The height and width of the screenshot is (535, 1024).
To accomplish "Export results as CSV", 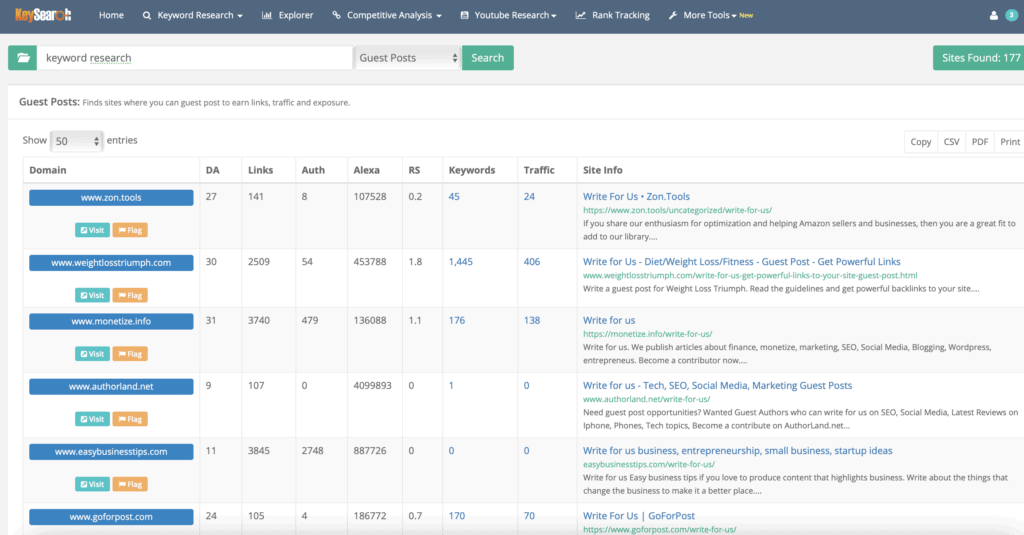I will pyautogui.click(x=952, y=142).
